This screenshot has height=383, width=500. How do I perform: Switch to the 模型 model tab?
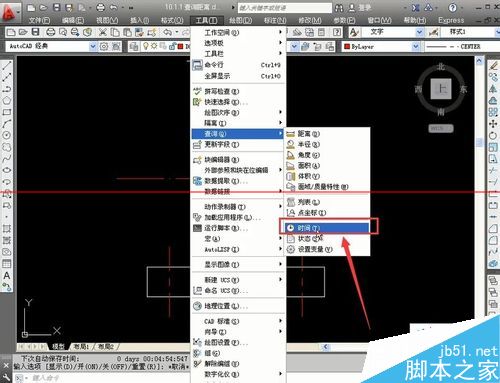coord(58,347)
